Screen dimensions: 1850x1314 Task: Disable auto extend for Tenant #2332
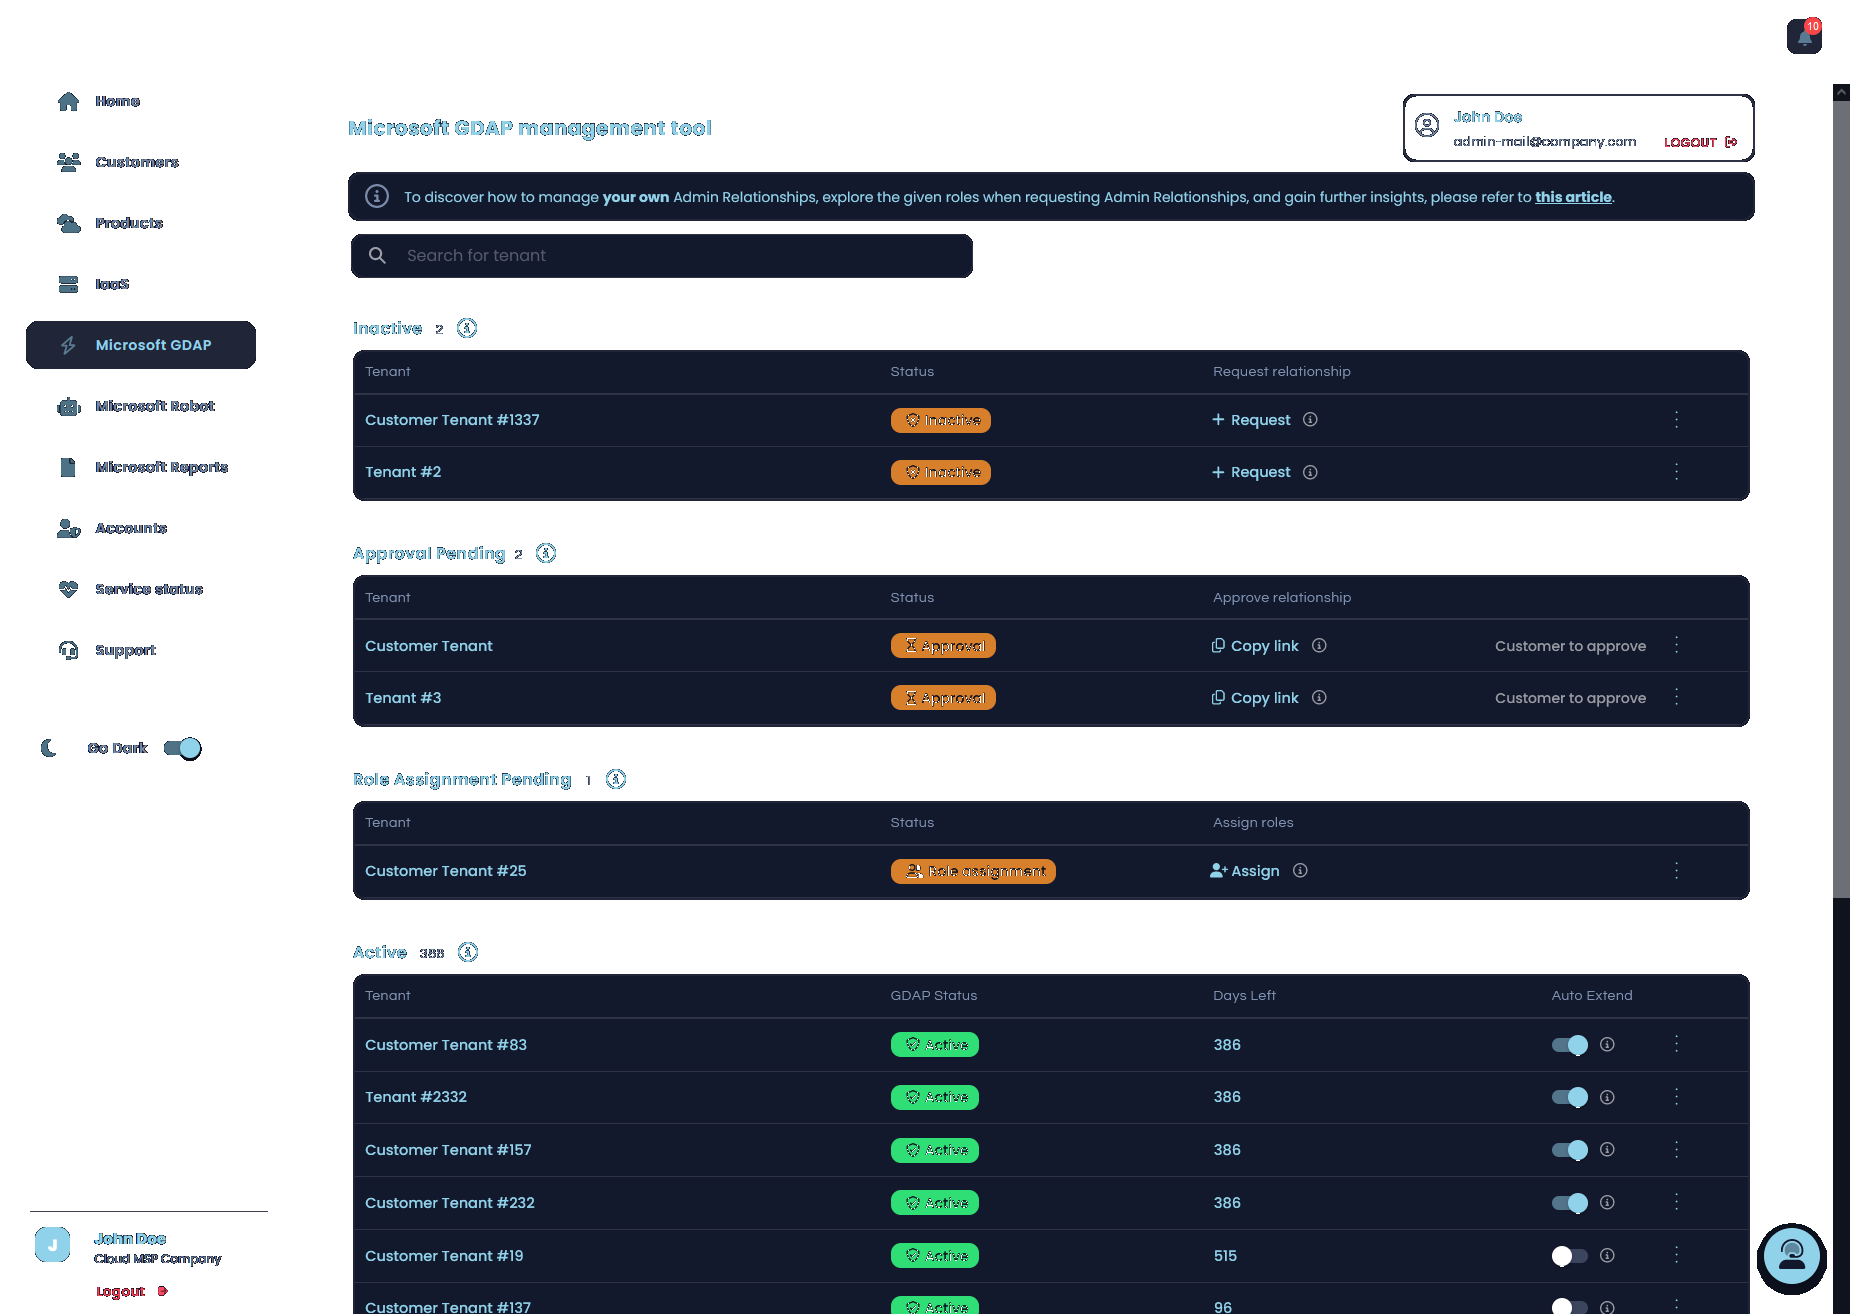(x=1570, y=1097)
